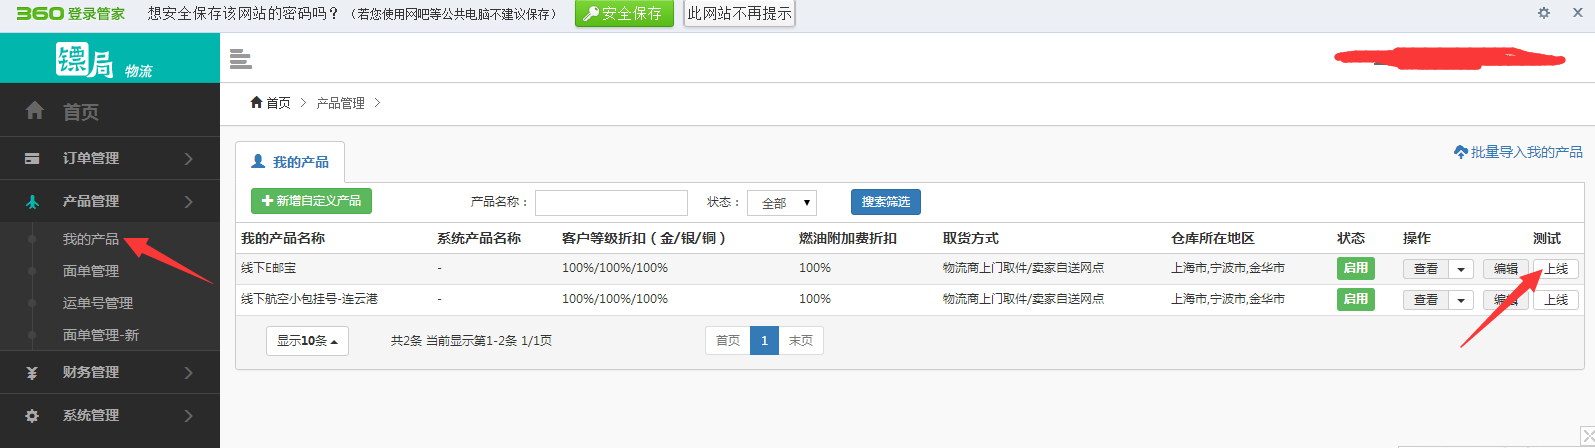This screenshot has height=448, width=1595.
Task: Click the cloud upload icon for 批量导入
Action: tap(1460, 152)
